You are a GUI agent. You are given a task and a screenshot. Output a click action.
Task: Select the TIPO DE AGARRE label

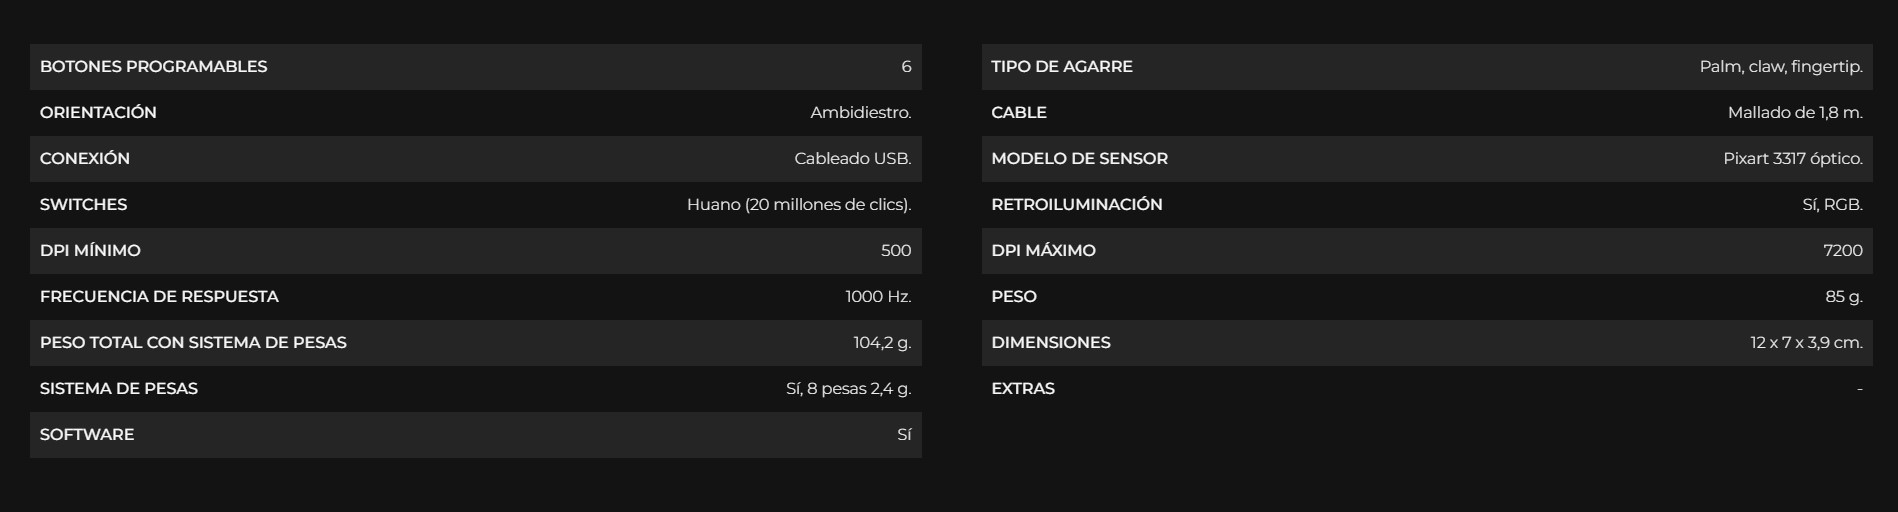[x=1061, y=67]
